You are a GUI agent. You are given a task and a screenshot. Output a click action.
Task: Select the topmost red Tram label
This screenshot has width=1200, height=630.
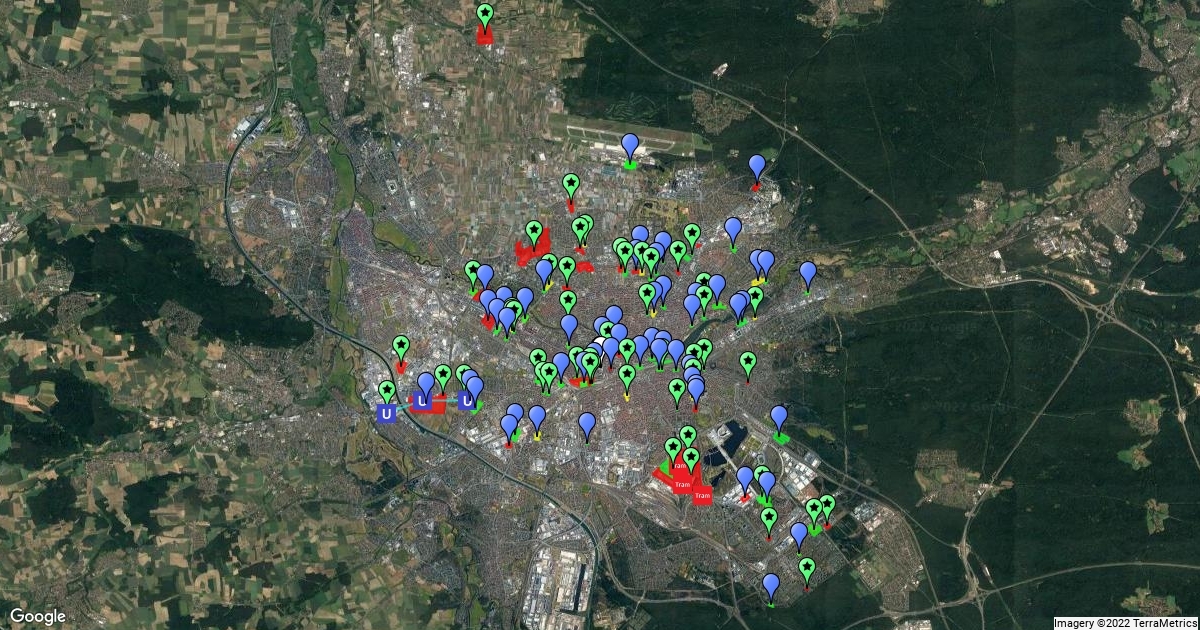click(678, 467)
